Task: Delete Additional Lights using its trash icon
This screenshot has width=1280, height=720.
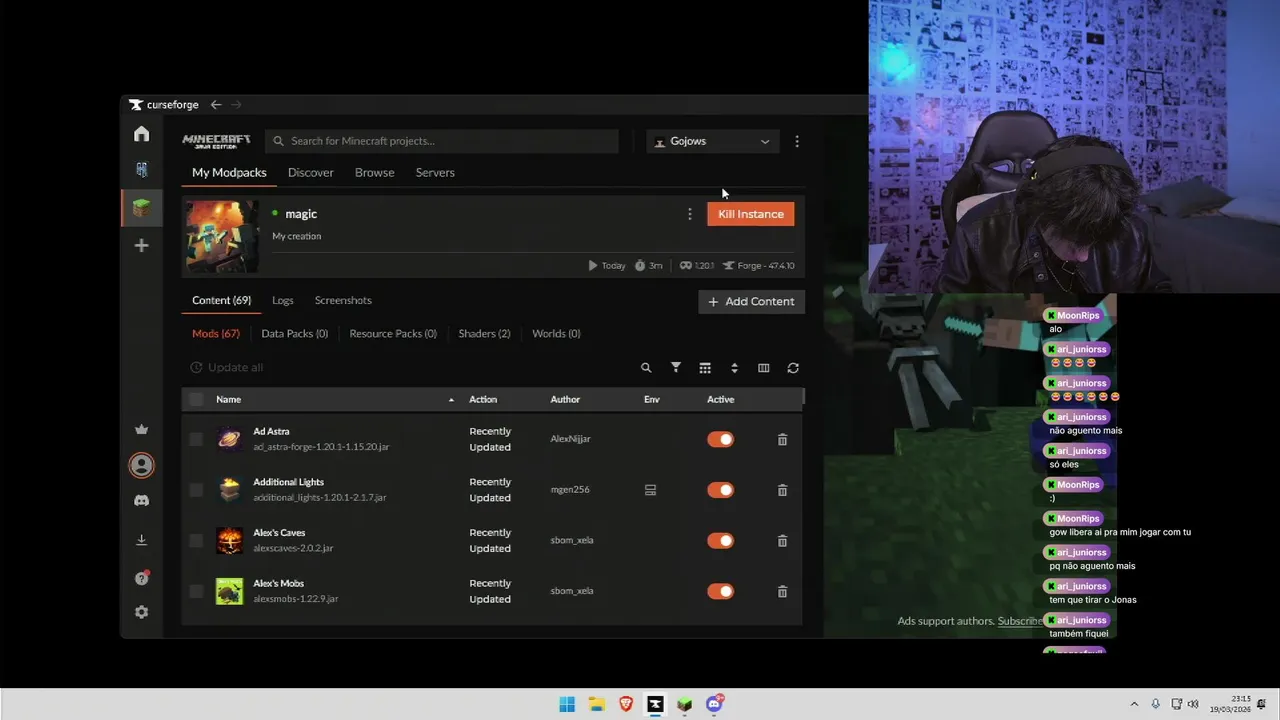Action: [782, 490]
